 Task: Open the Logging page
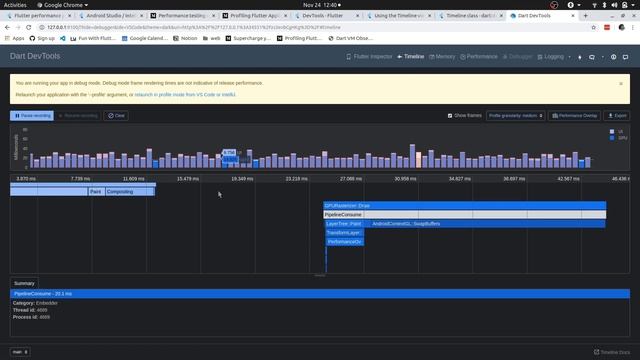pyautogui.click(x=551, y=57)
